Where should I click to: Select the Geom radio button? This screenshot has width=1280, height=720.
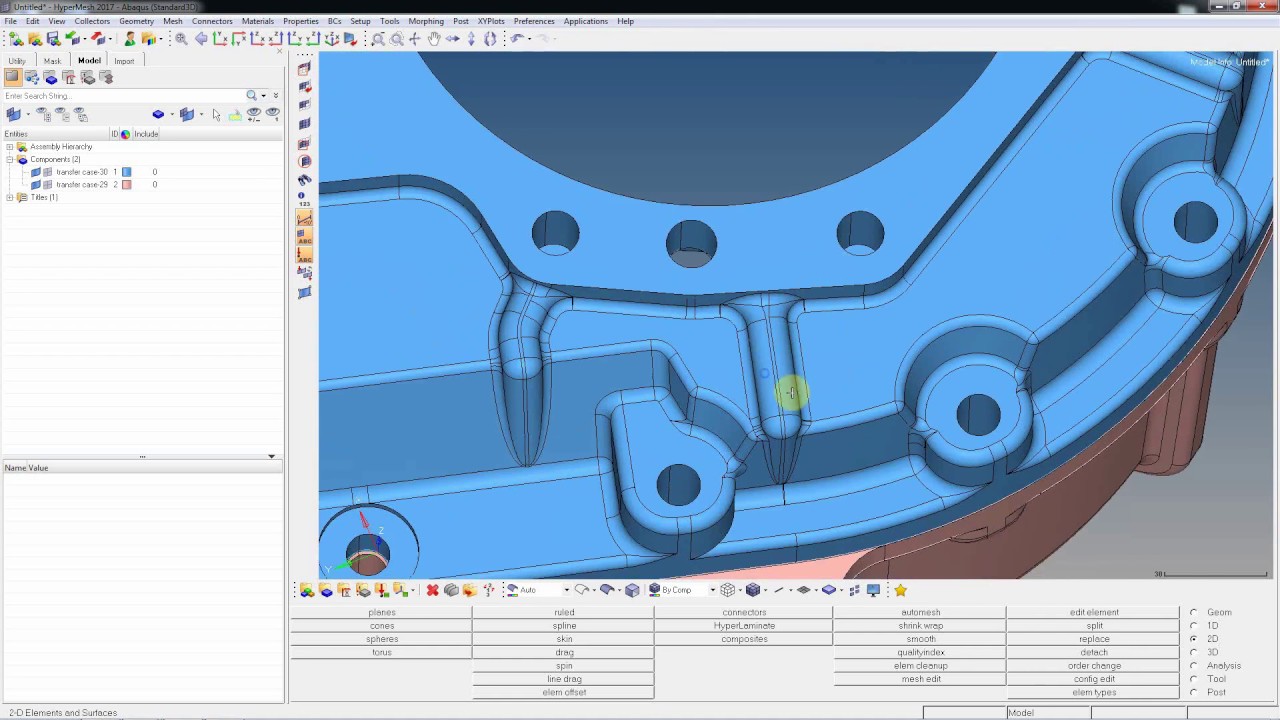point(1193,612)
